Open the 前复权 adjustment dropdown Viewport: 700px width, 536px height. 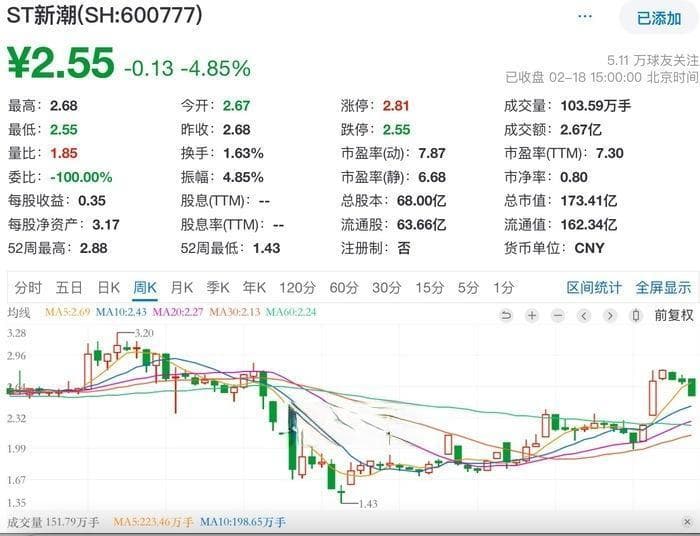click(x=674, y=316)
